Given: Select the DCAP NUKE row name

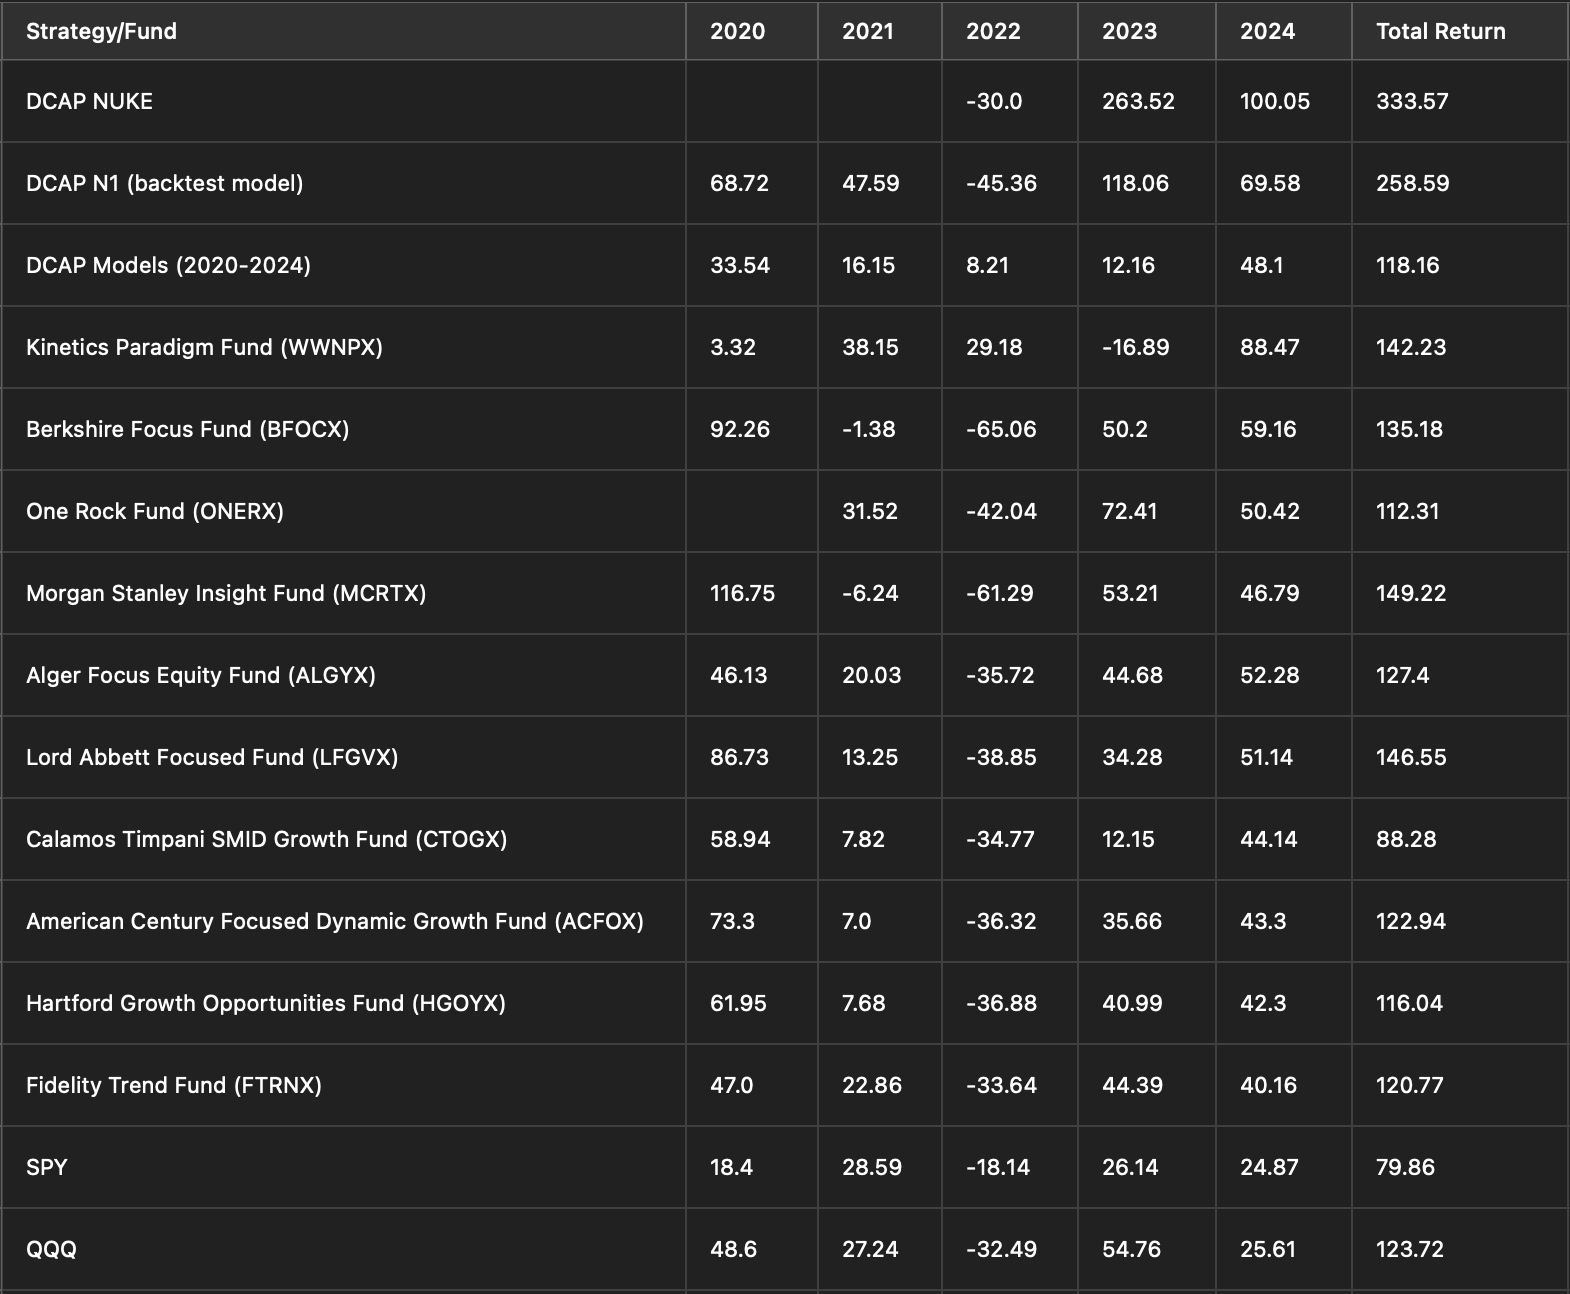Looking at the screenshot, I should [x=89, y=101].
